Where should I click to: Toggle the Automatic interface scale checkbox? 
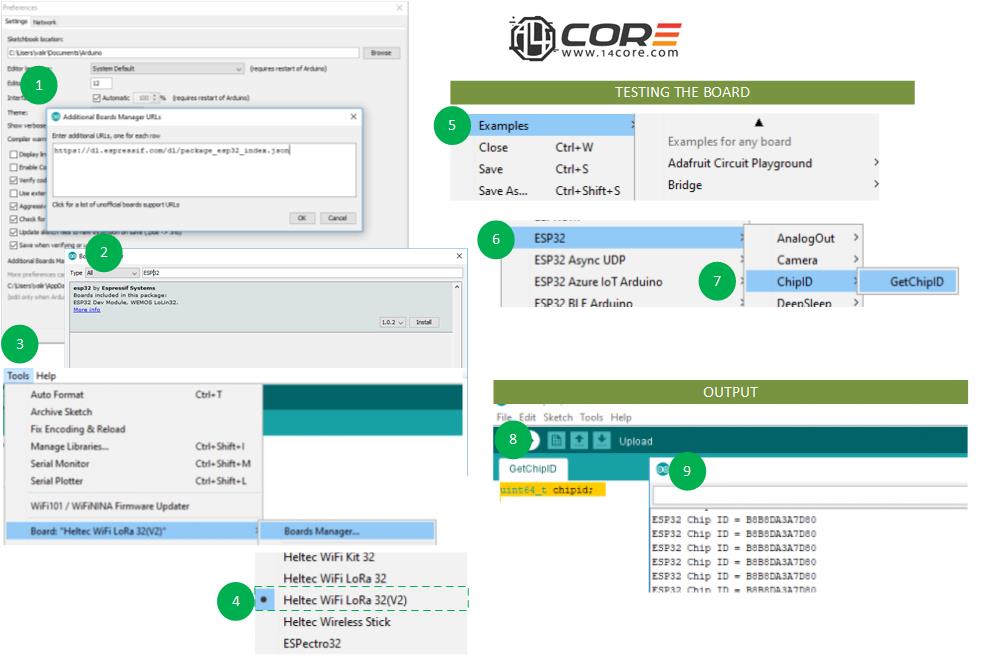click(x=96, y=98)
